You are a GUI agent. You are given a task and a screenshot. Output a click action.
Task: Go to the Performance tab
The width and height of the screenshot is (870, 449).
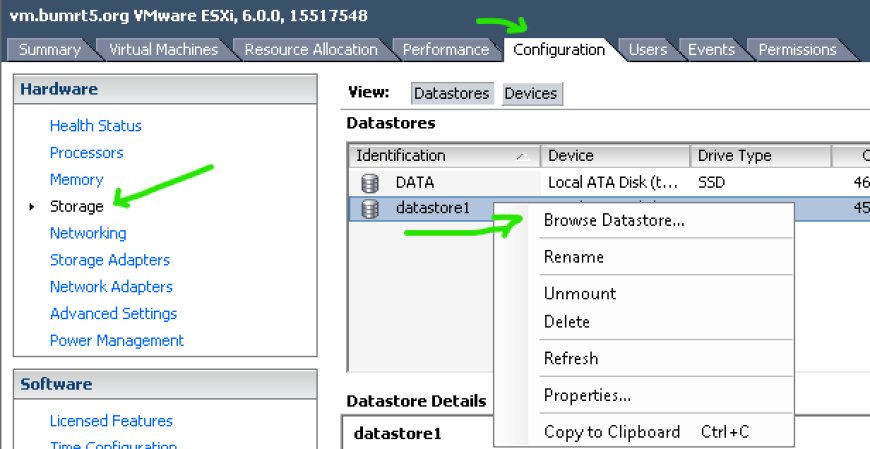[446, 49]
